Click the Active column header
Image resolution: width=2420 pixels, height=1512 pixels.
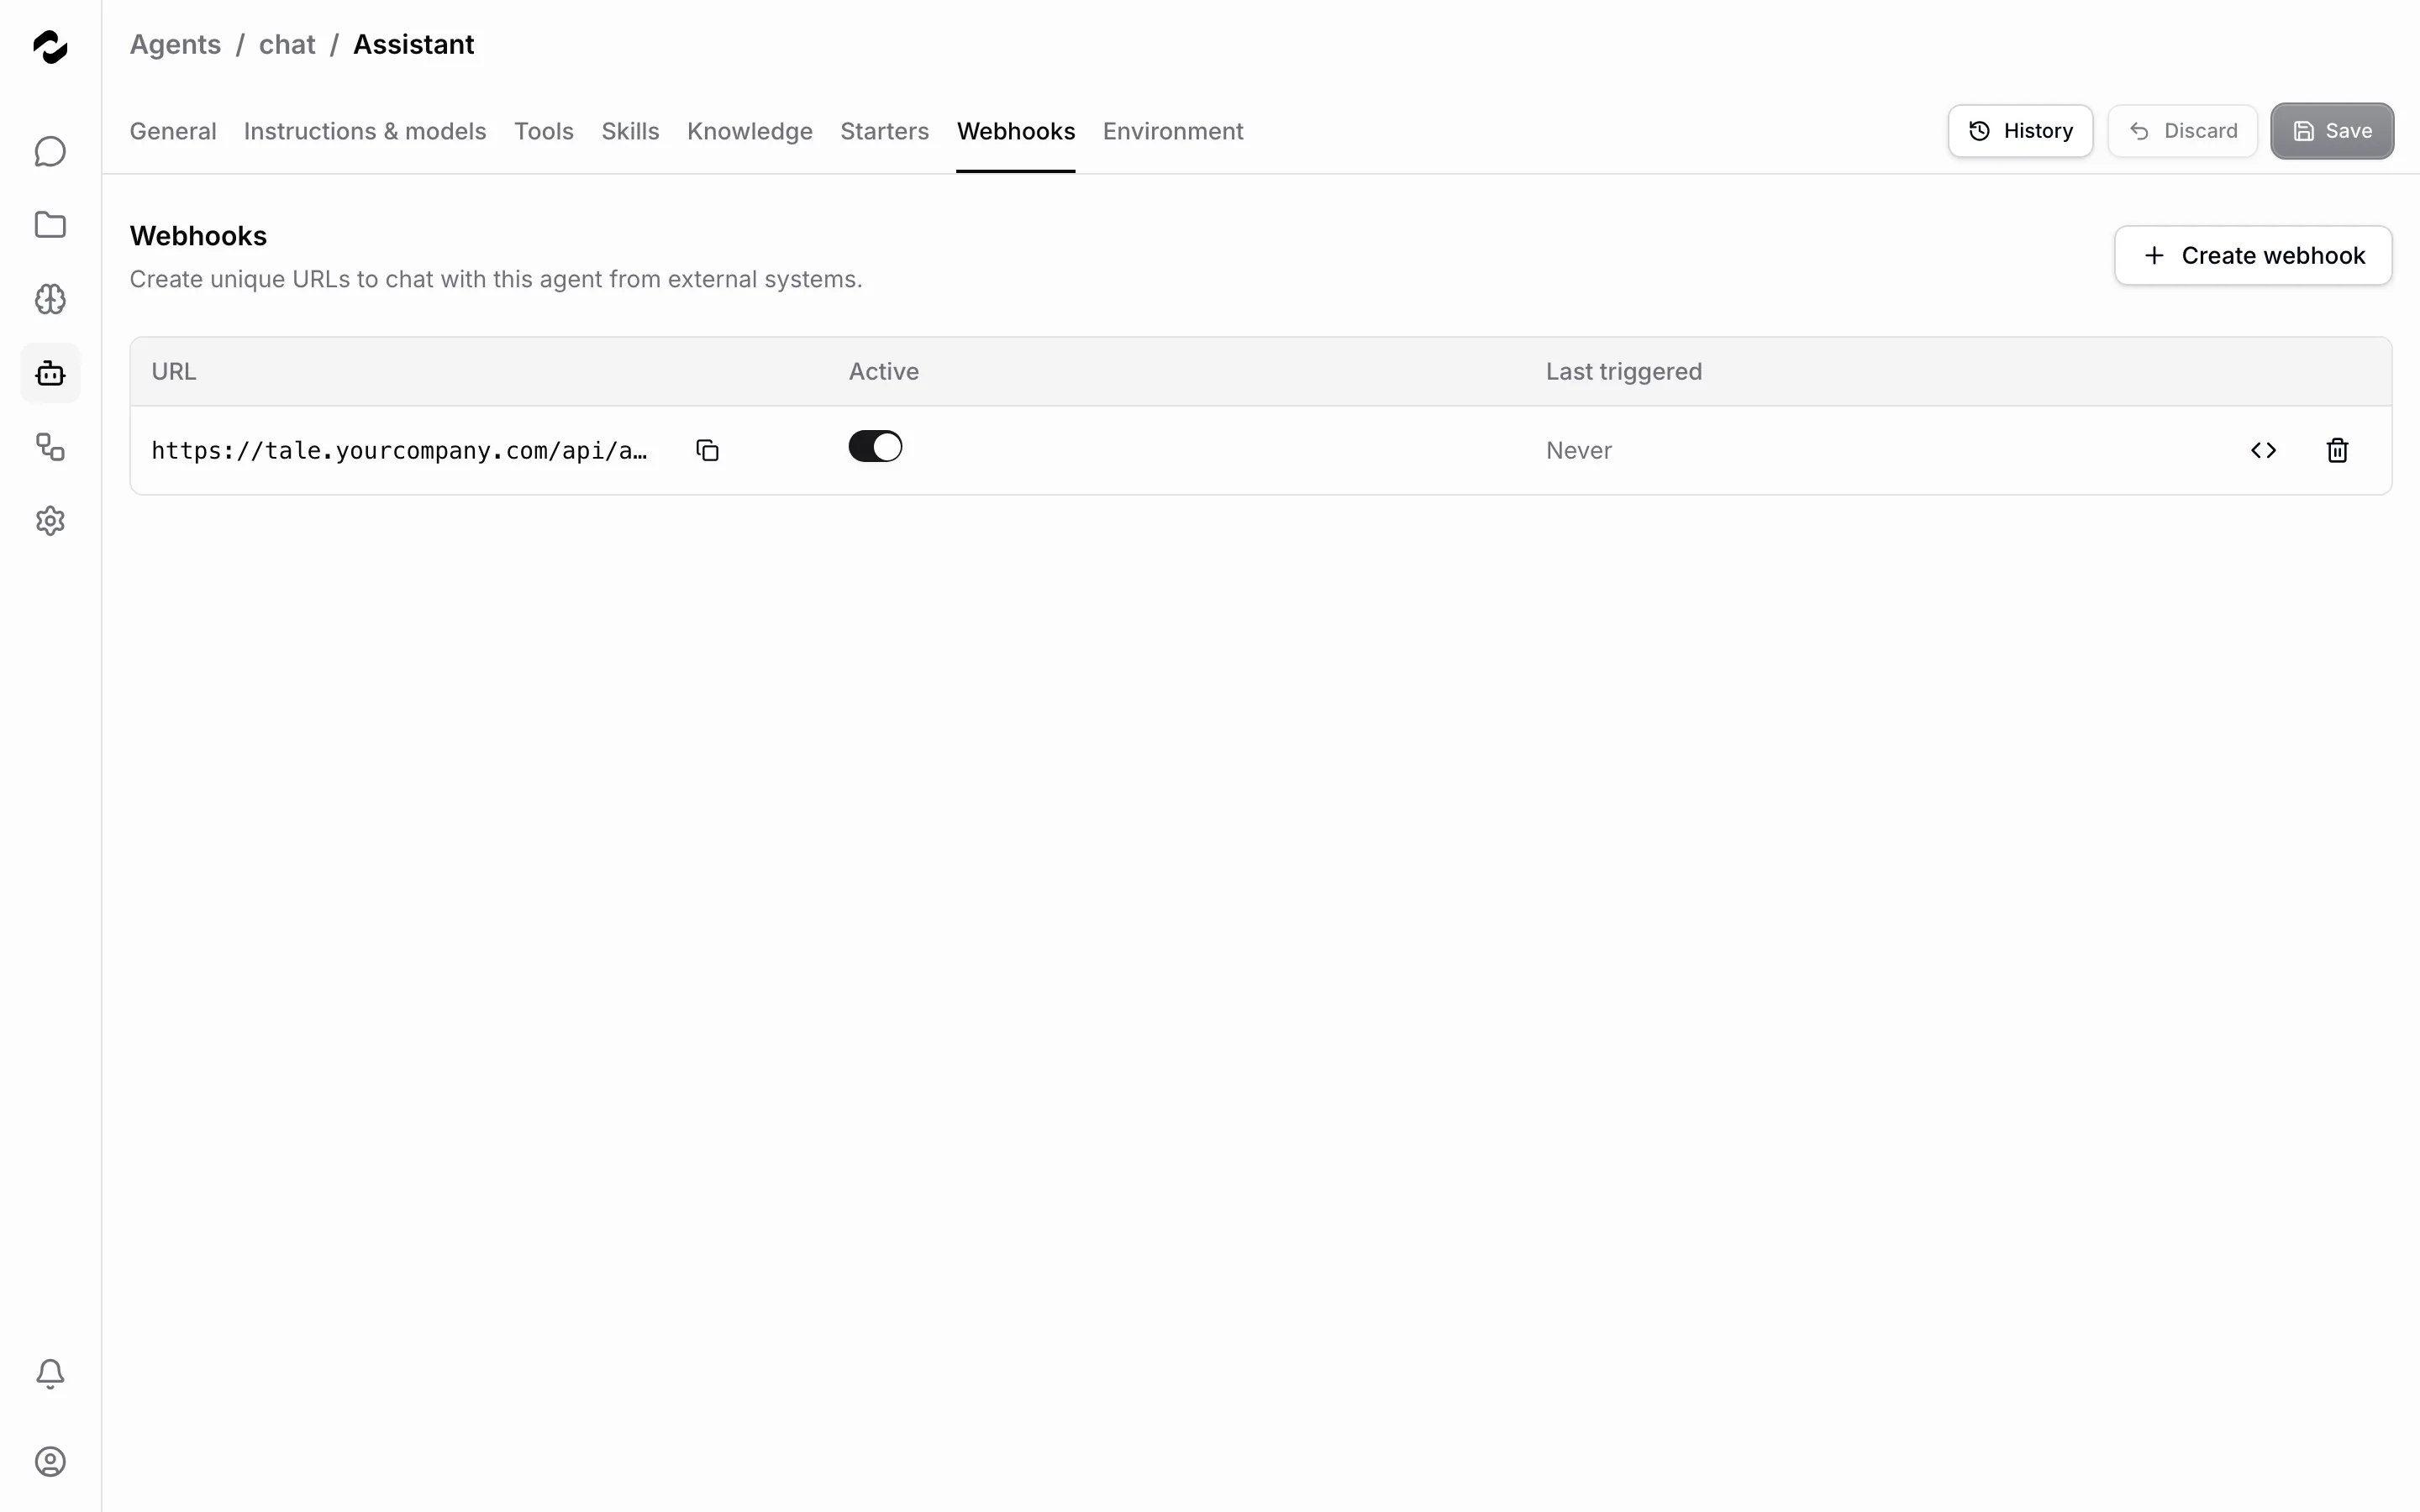[x=884, y=372]
